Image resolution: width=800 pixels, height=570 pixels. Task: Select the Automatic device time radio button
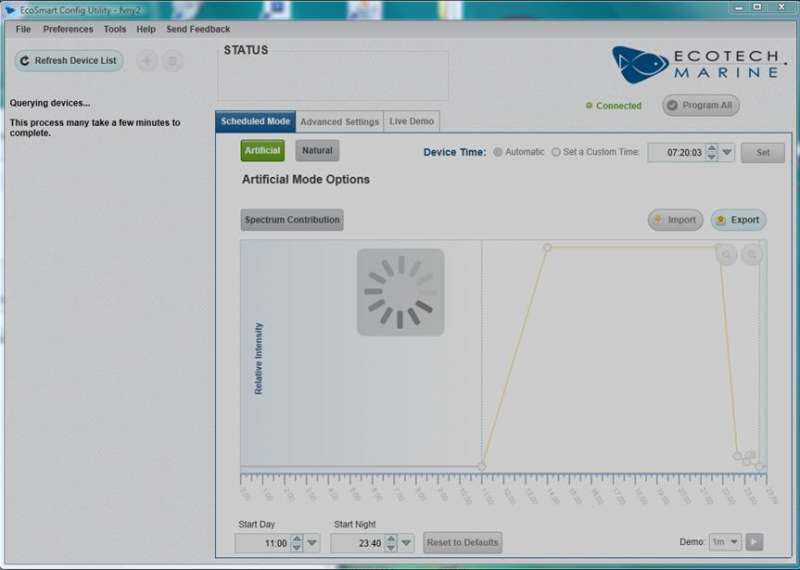click(x=498, y=152)
